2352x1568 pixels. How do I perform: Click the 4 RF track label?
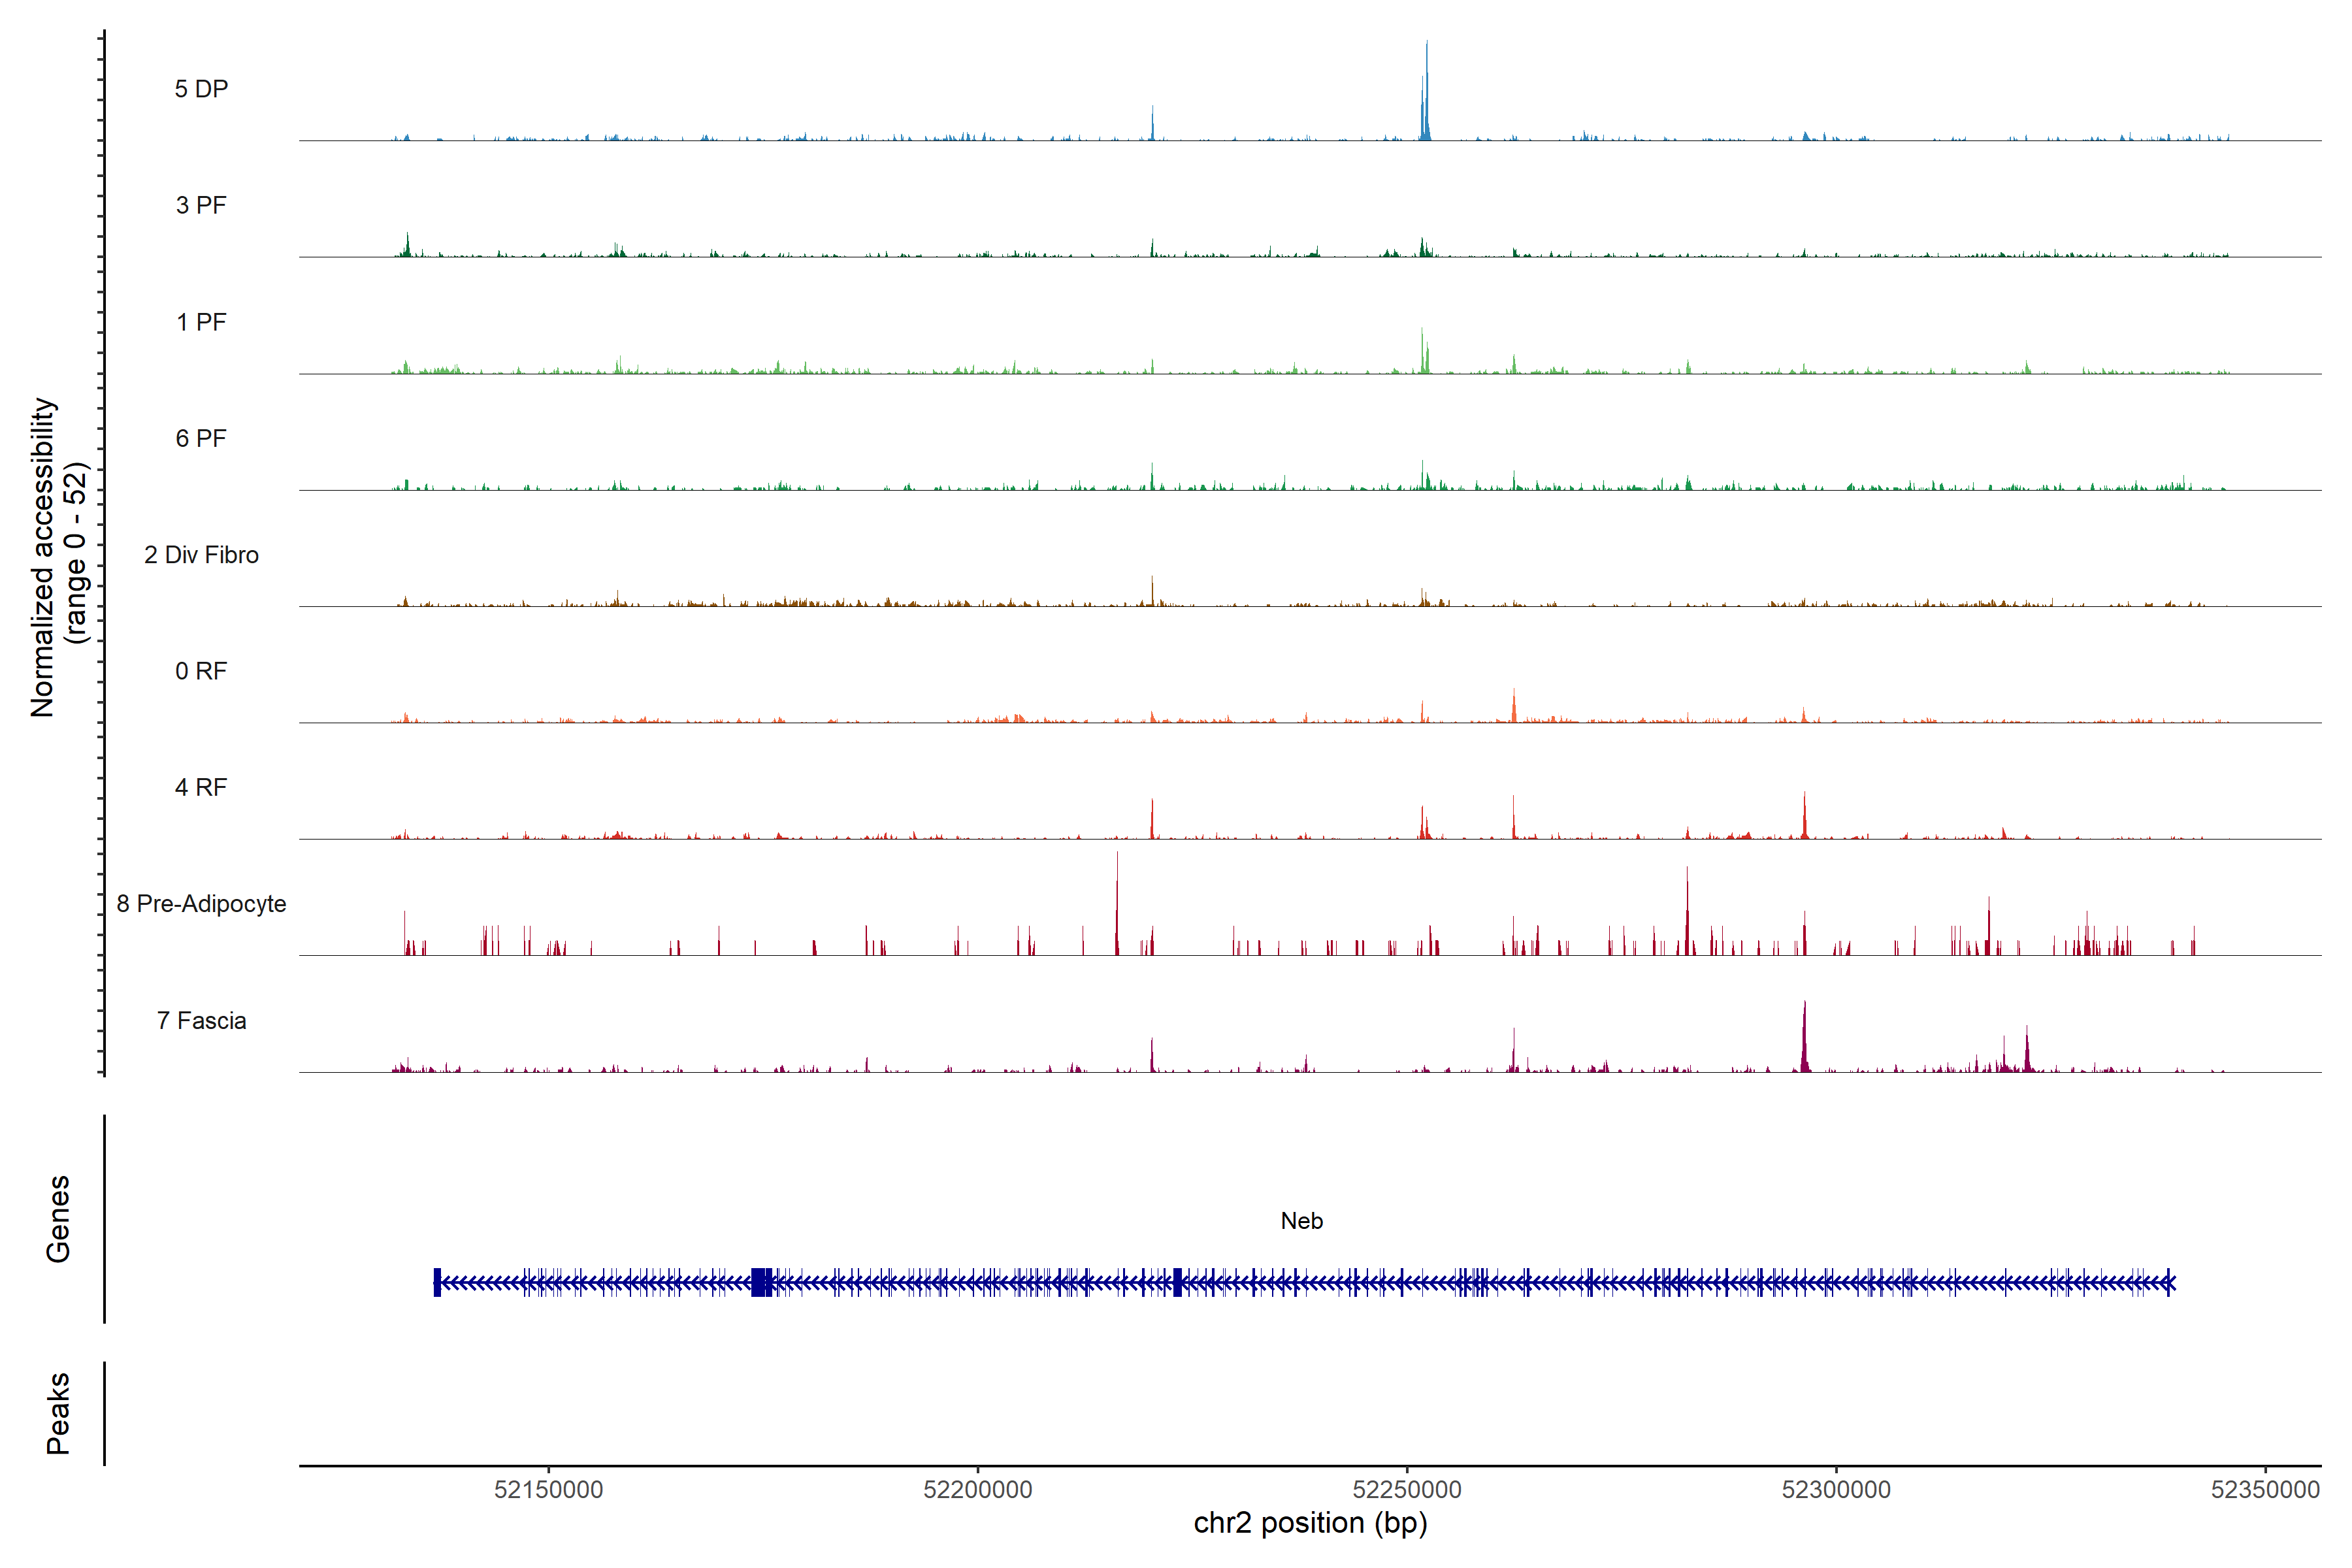[x=201, y=787]
